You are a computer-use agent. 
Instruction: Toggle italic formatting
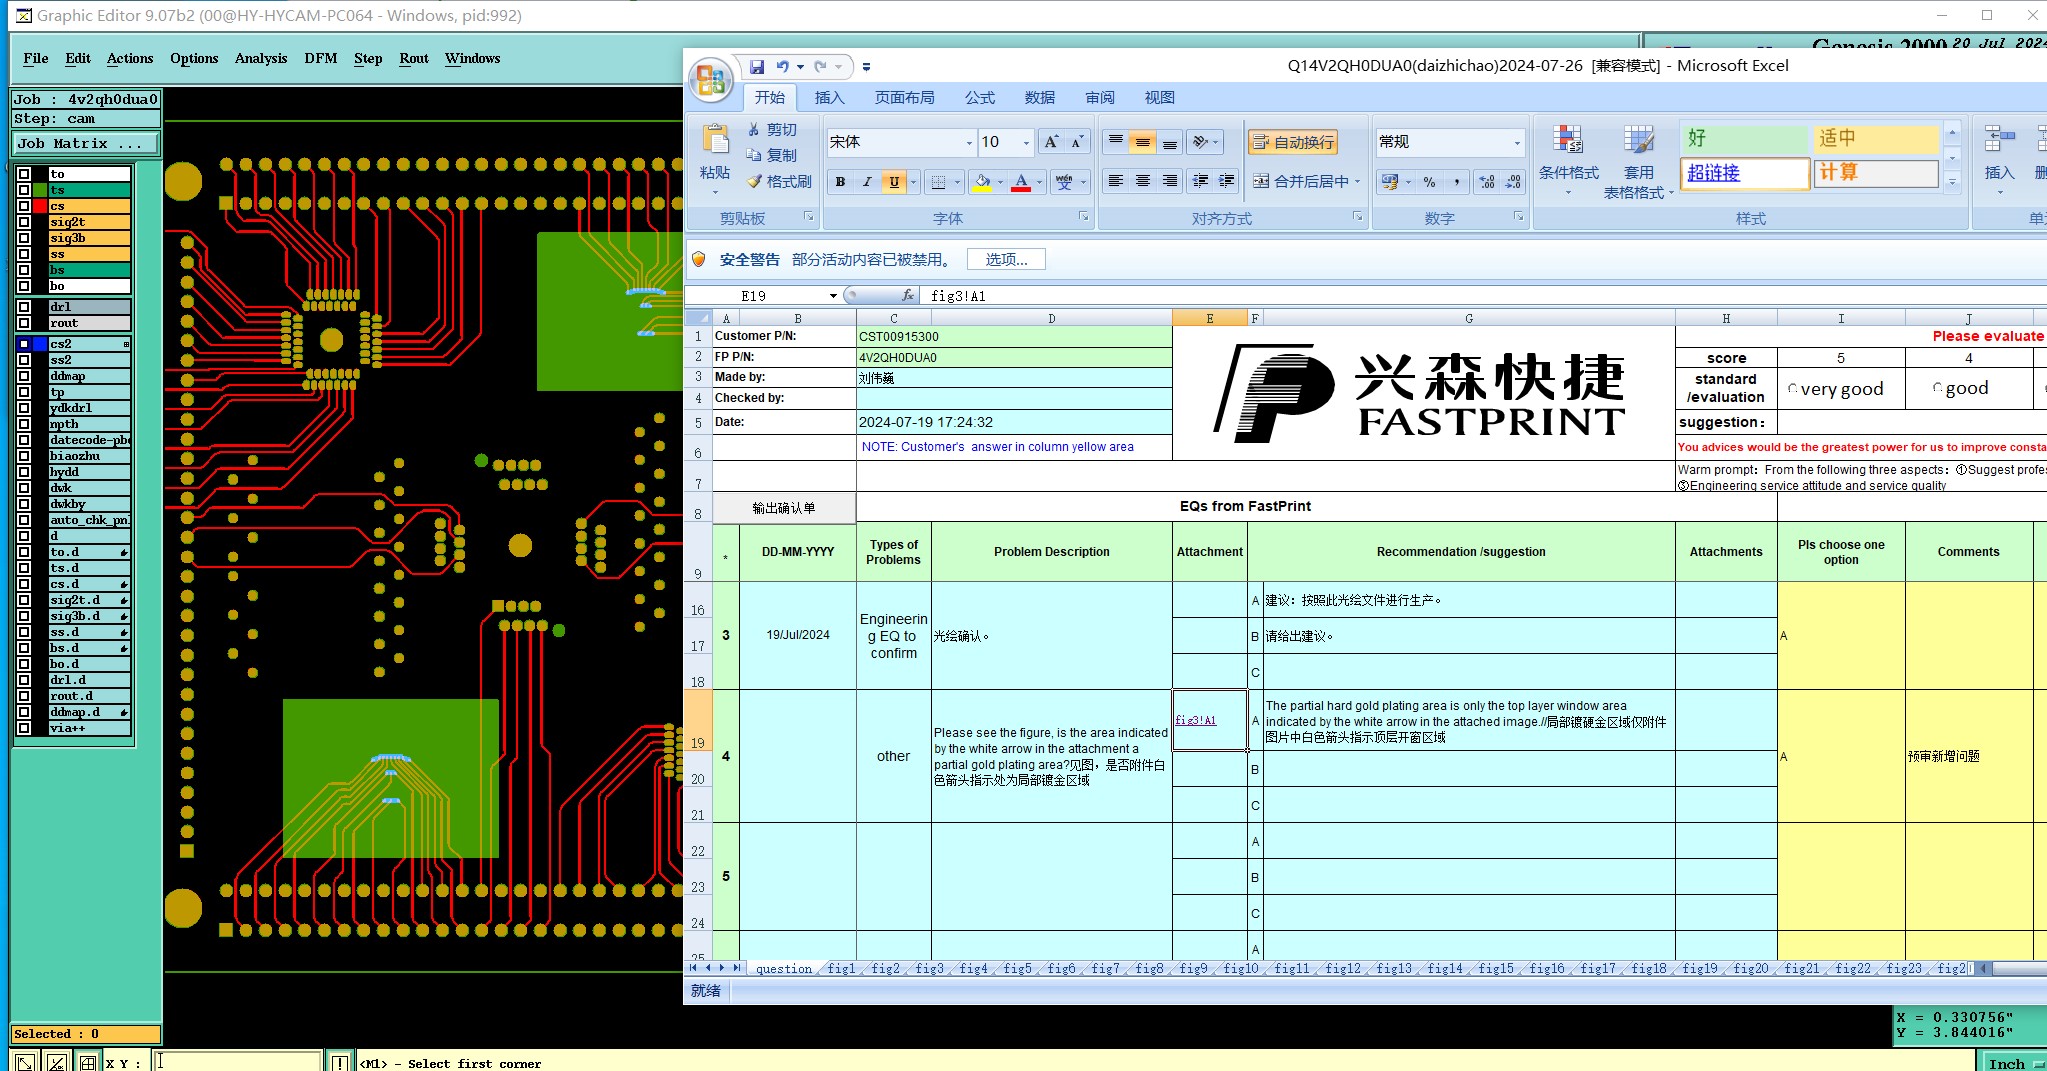tap(867, 182)
